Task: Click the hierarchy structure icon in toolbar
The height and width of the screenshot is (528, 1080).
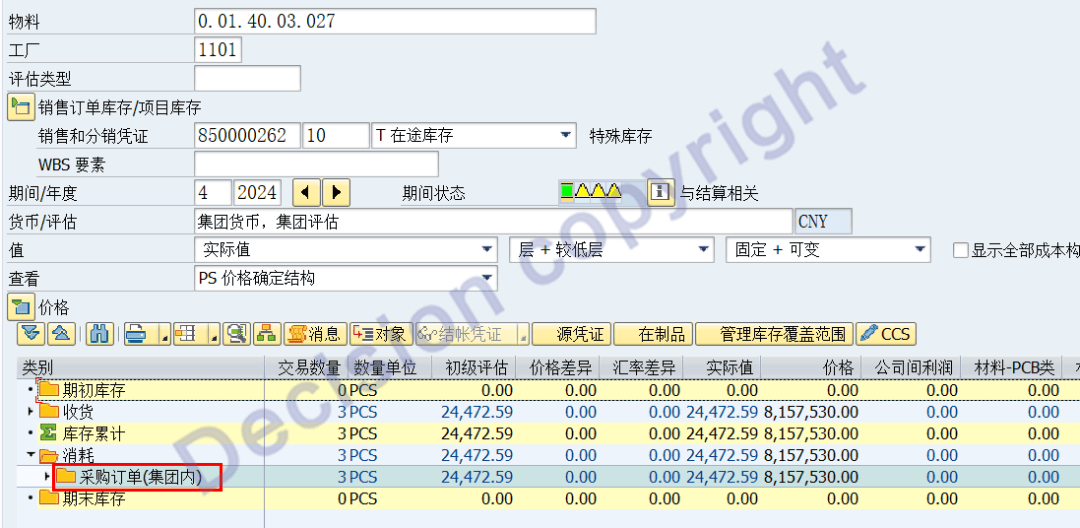Action: point(266,334)
